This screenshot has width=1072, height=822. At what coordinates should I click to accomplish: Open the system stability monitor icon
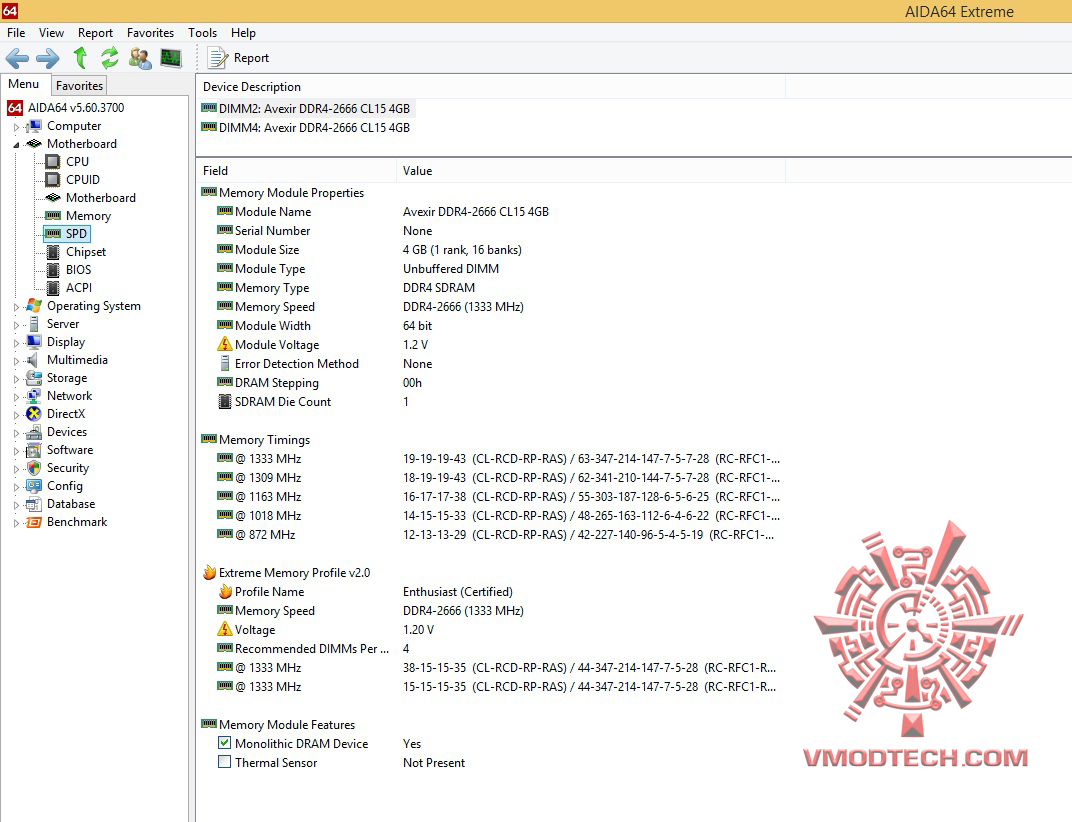(x=171, y=58)
